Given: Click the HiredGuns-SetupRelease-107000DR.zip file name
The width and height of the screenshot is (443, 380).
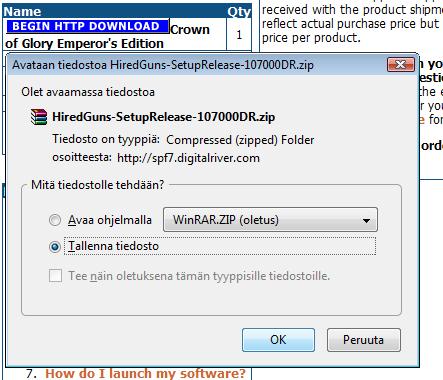Looking at the screenshot, I should tap(163, 117).
